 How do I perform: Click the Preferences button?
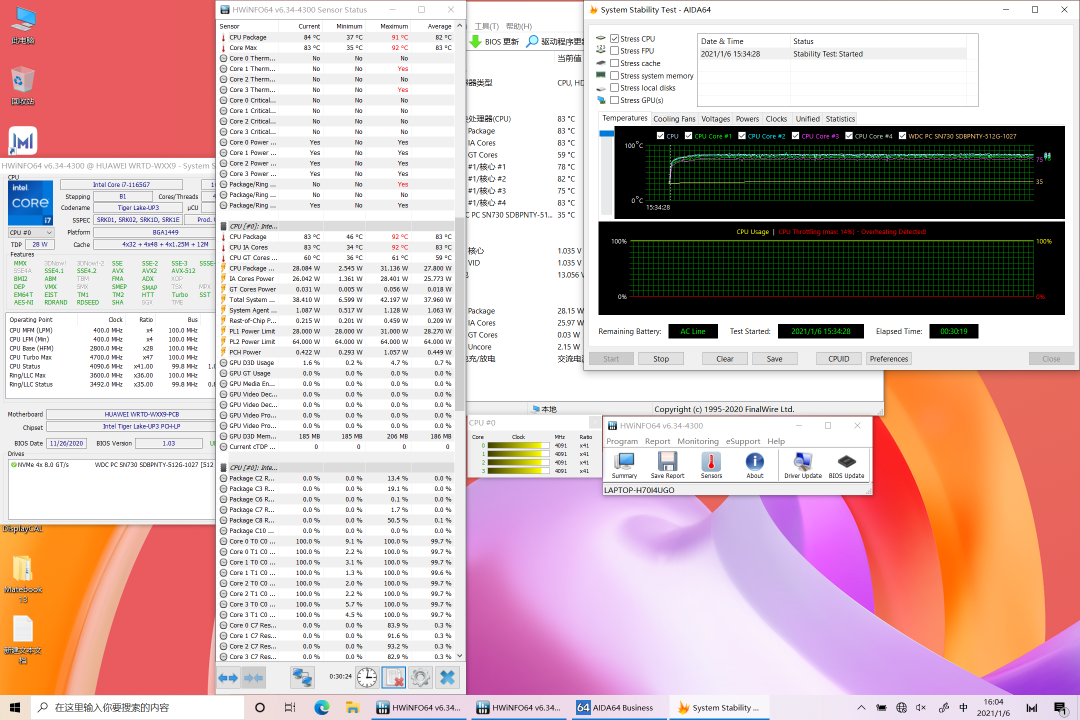click(x=888, y=358)
